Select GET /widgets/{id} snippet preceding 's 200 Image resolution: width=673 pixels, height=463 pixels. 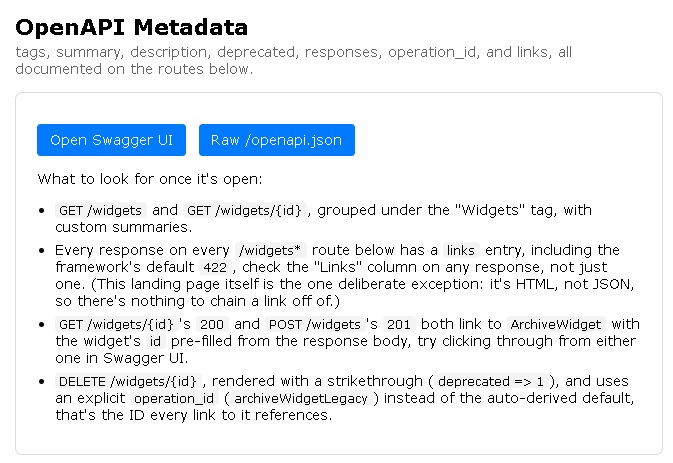point(116,324)
